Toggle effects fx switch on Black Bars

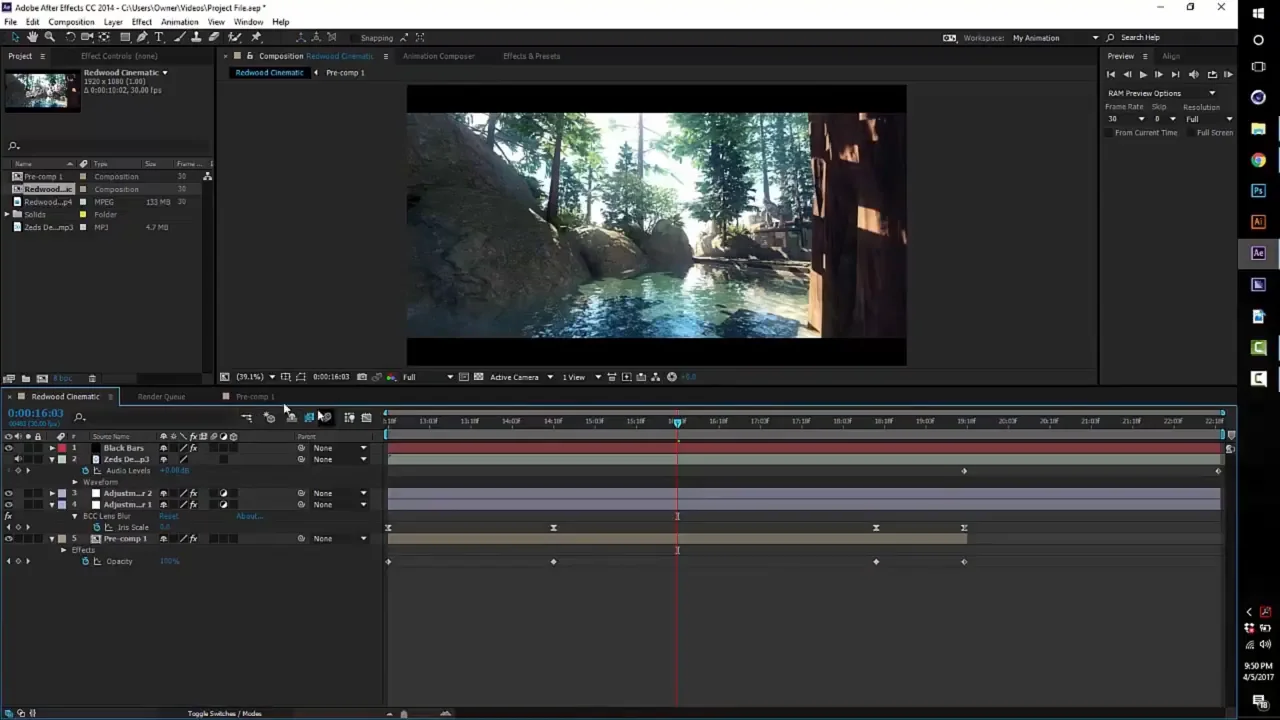193,448
